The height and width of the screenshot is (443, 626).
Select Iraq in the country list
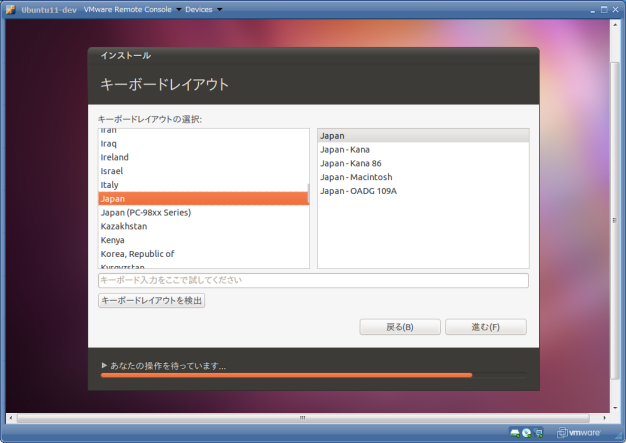pos(204,143)
